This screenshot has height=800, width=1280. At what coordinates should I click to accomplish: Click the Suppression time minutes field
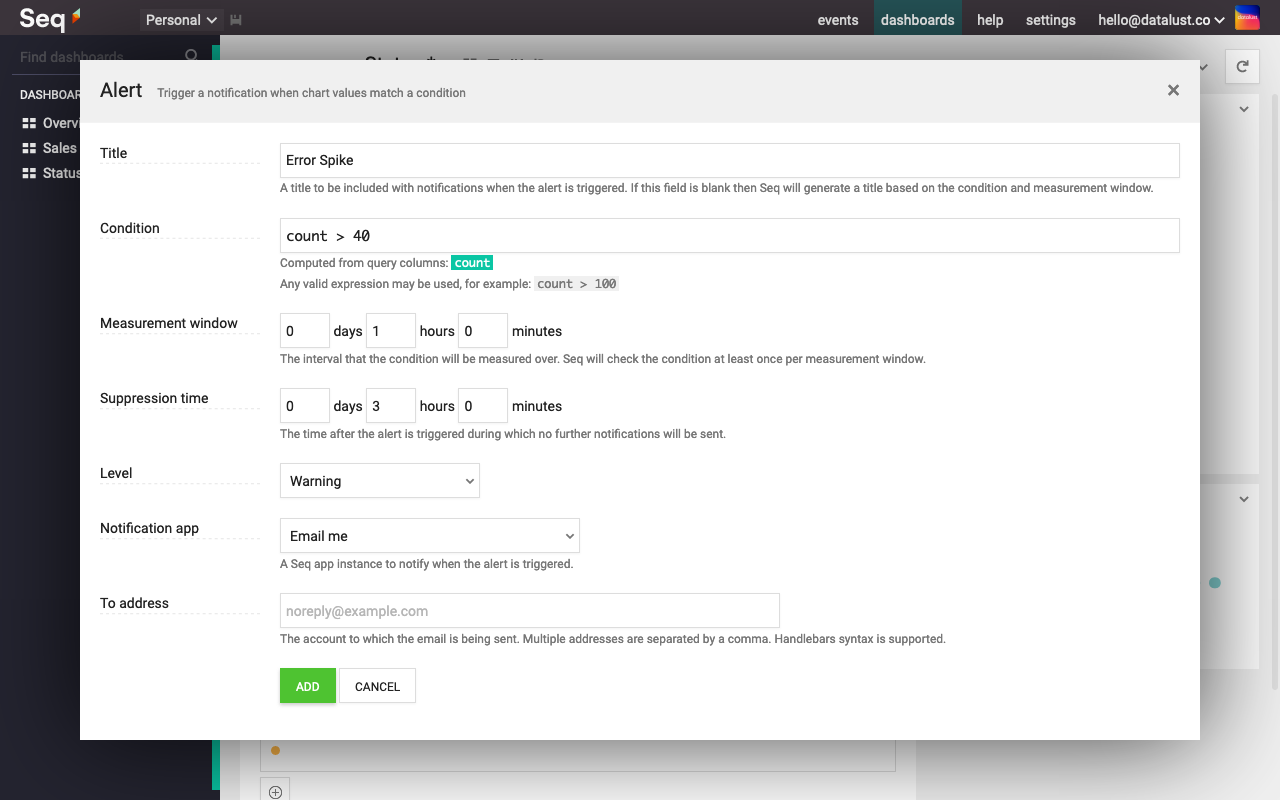click(x=483, y=406)
